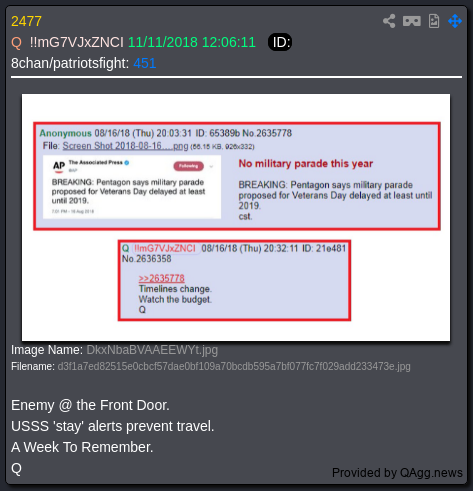Open the embedded screenshot image
Image resolution: width=473 pixels, height=491 pixels.
[236, 217]
